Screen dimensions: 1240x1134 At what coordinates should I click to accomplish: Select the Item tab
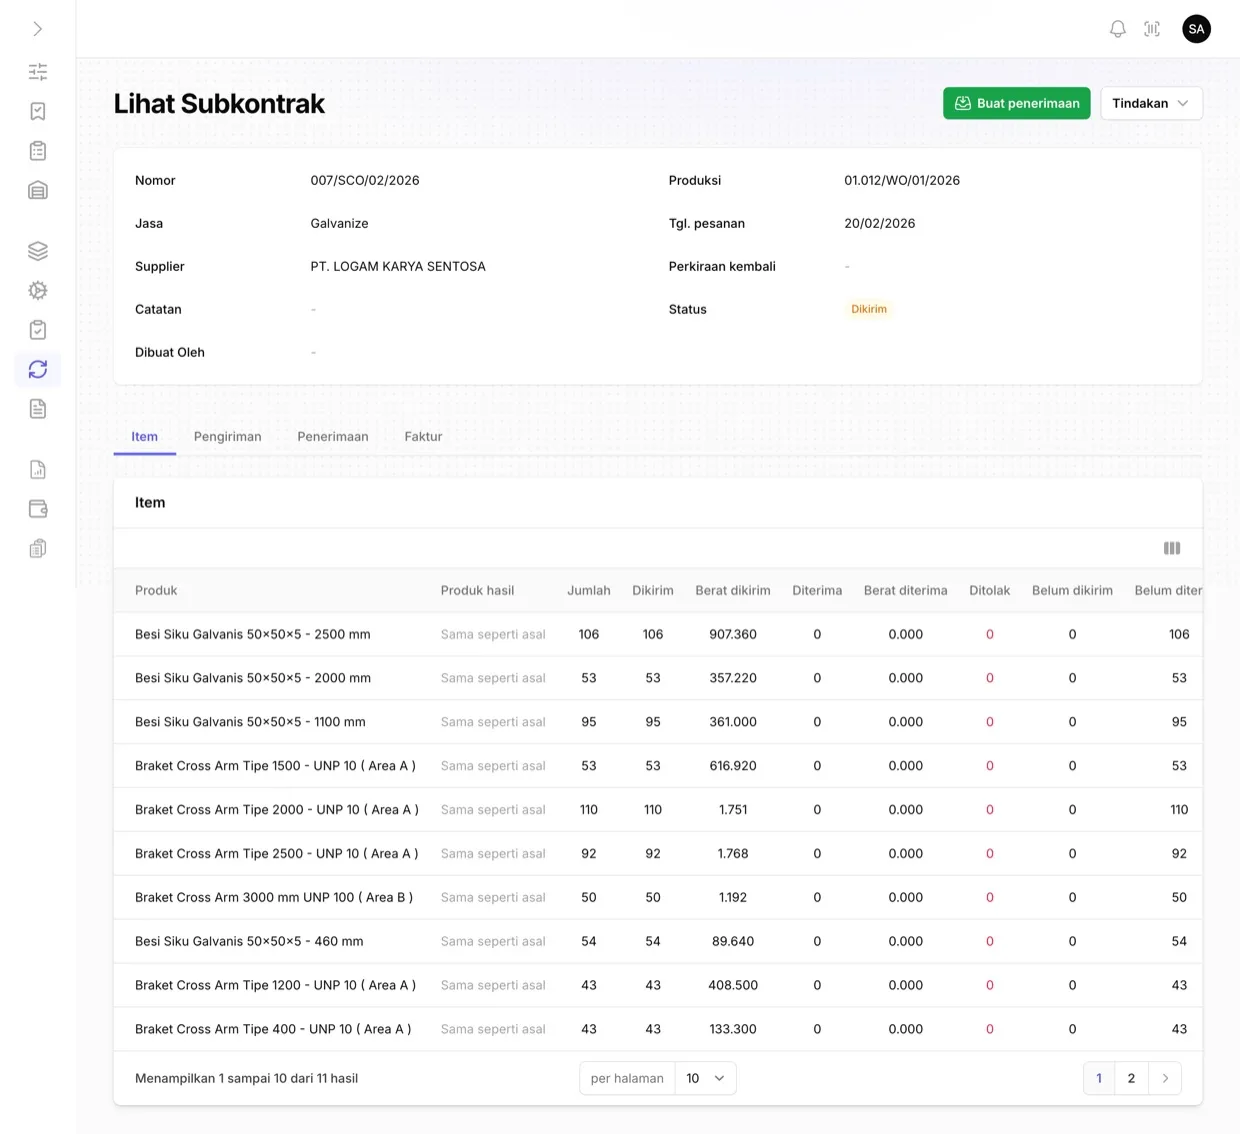pyautogui.click(x=145, y=437)
